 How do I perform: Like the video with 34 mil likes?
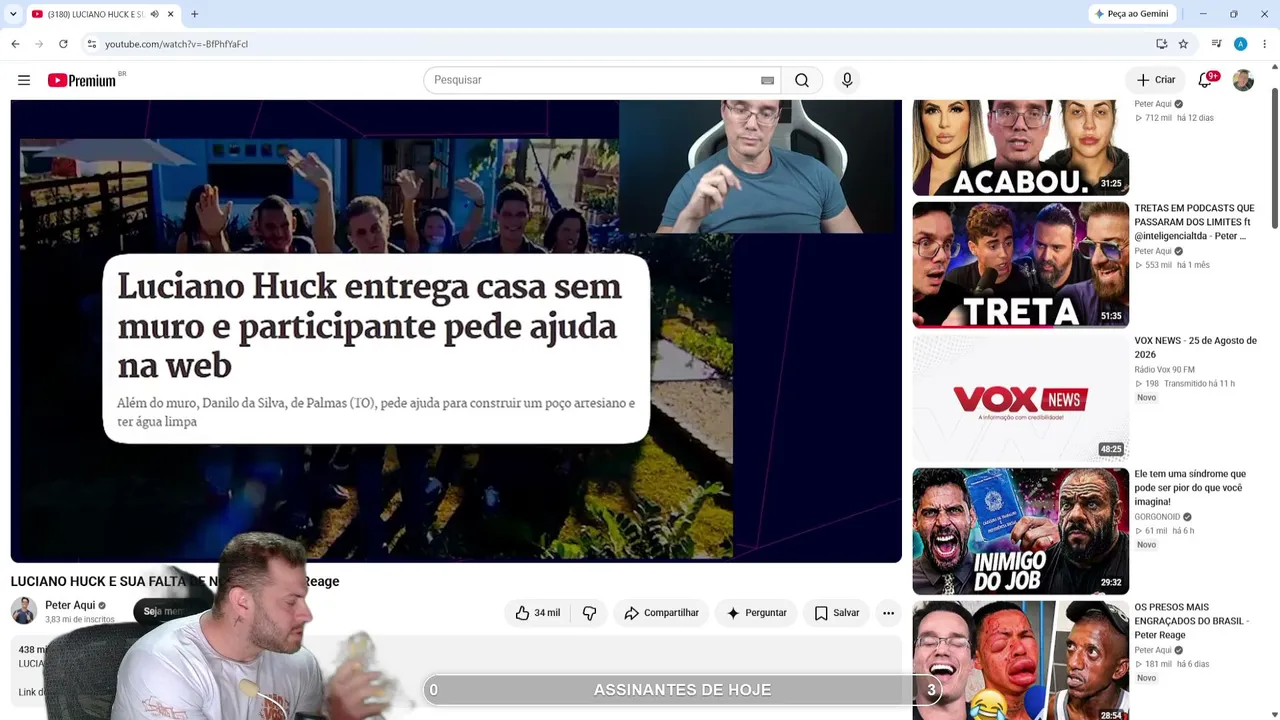[538, 613]
